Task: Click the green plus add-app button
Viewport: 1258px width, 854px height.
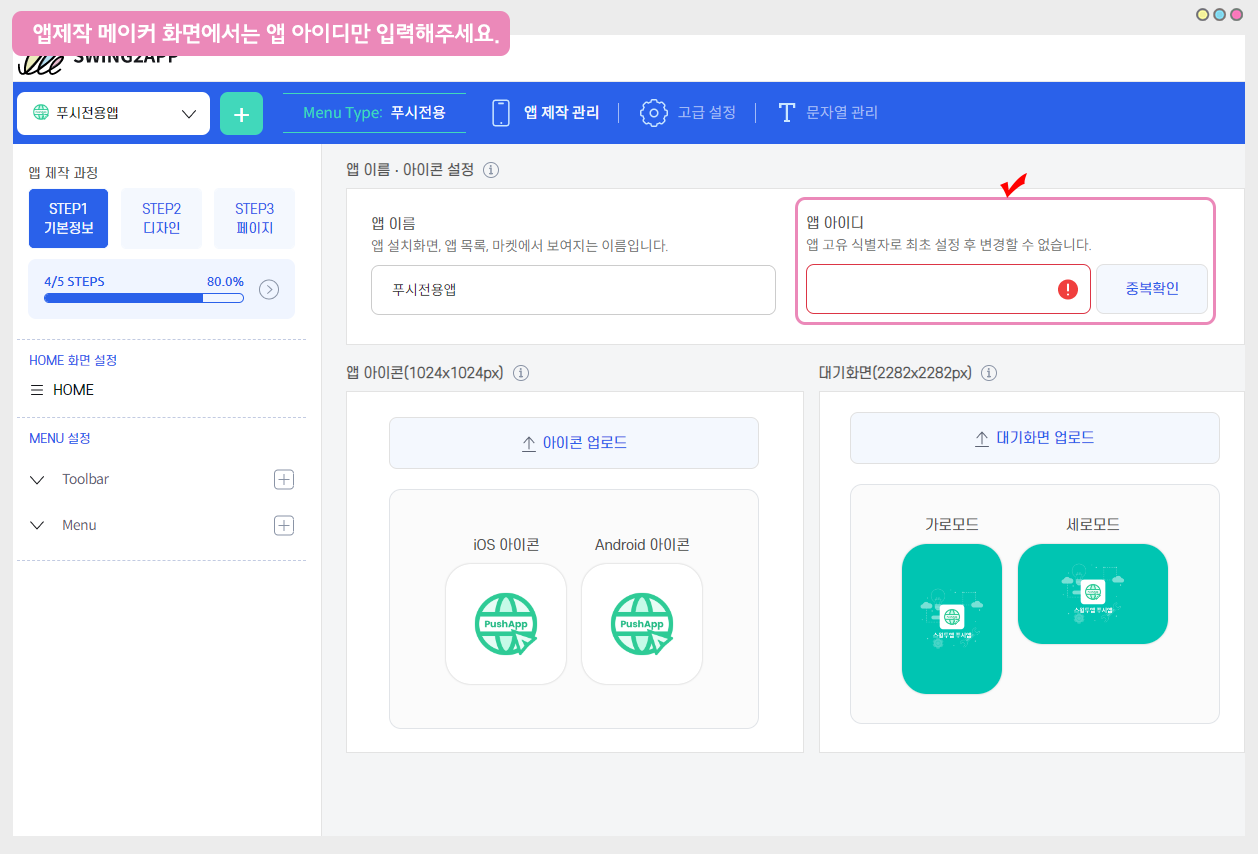Action: [241, 113]
